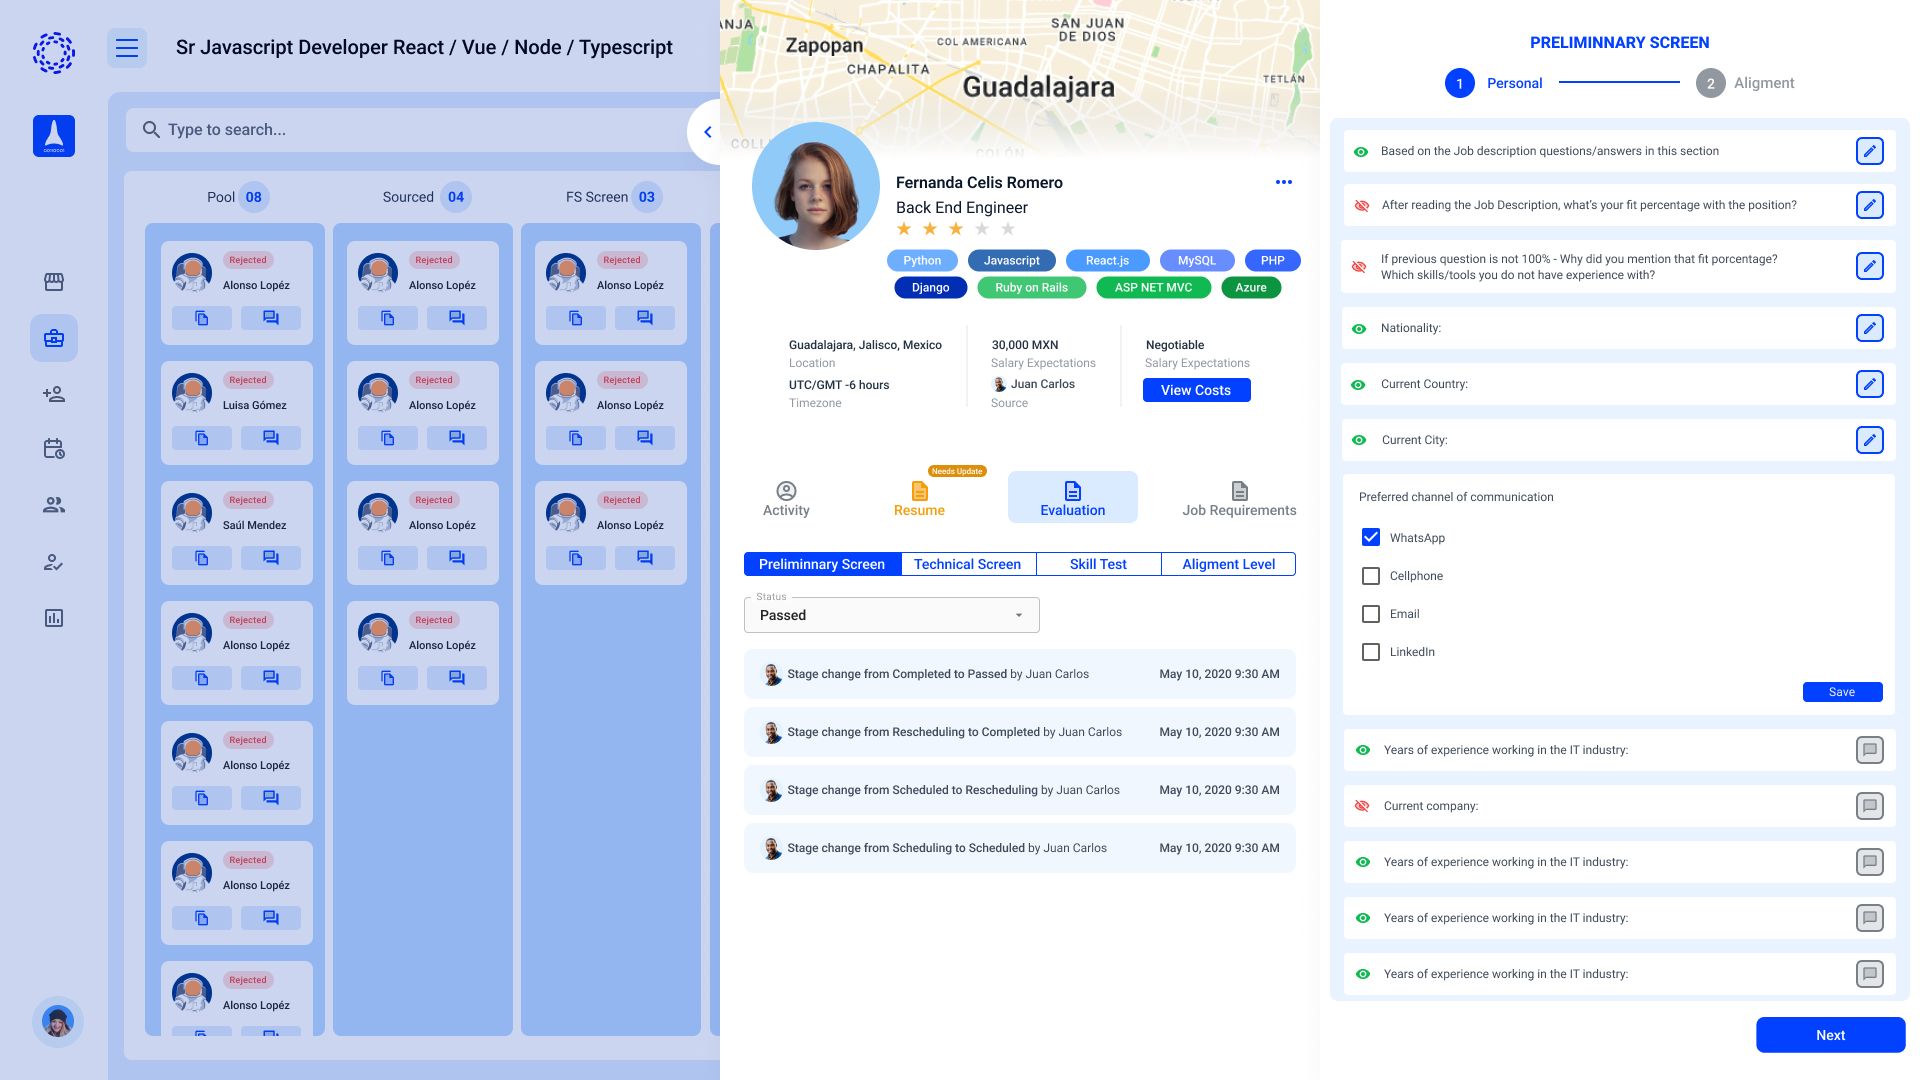Toggle visibility eye for the Current City question
Viewport: 1920px width, 1080px height.
pos(1359,440)
